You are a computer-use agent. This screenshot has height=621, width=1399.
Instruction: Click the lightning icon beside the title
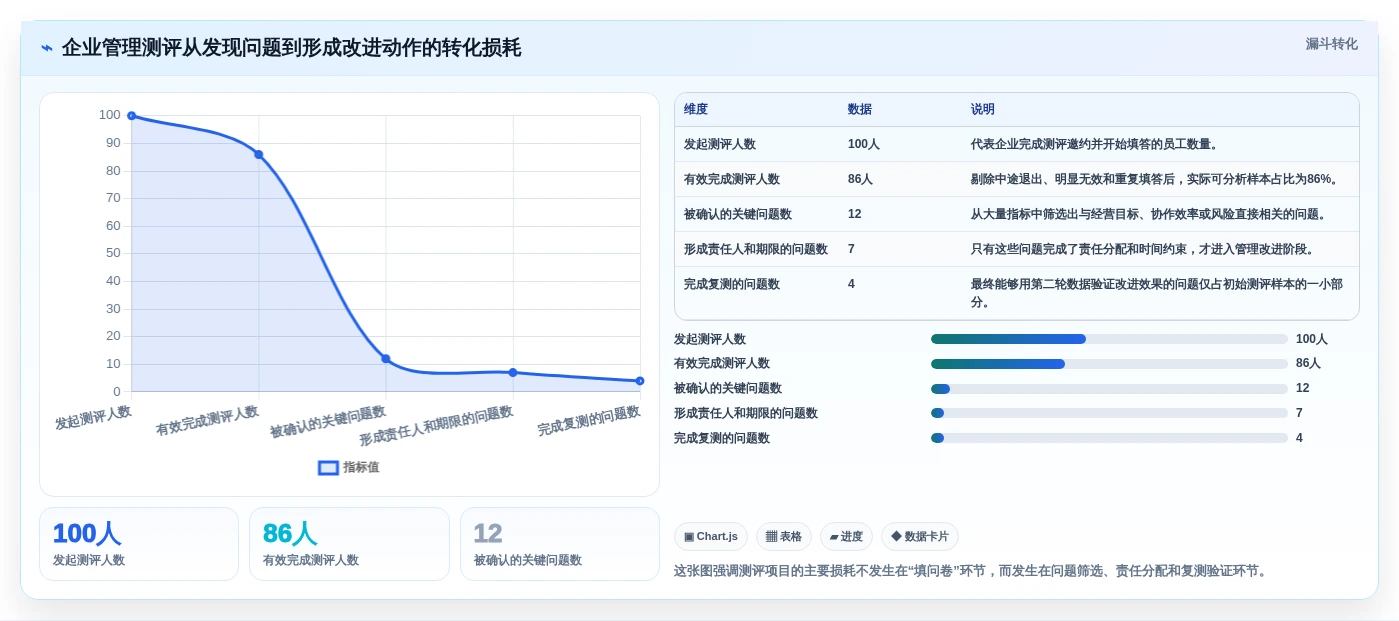(x=47, y=48)
